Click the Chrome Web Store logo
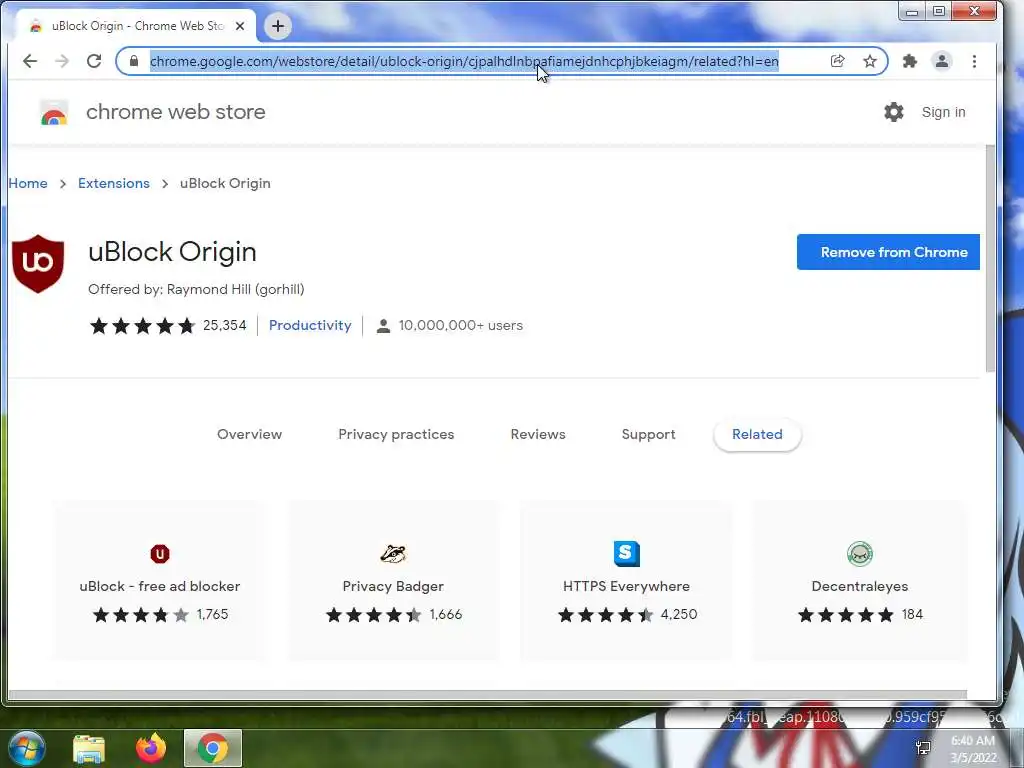The width and height of the screenshot is (1024, 768). click(54, 112)
